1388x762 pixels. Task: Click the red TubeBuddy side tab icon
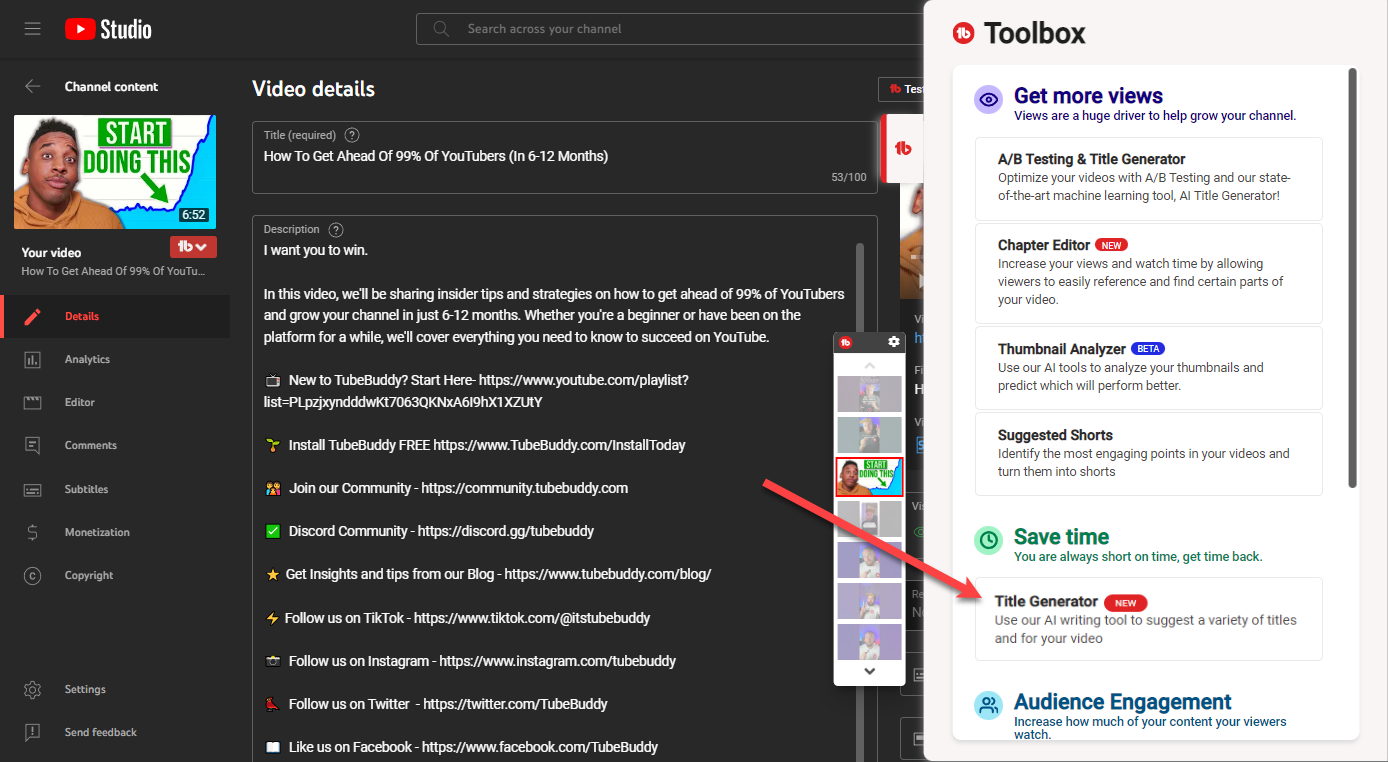pyautogui.click(x=903, y=148)
